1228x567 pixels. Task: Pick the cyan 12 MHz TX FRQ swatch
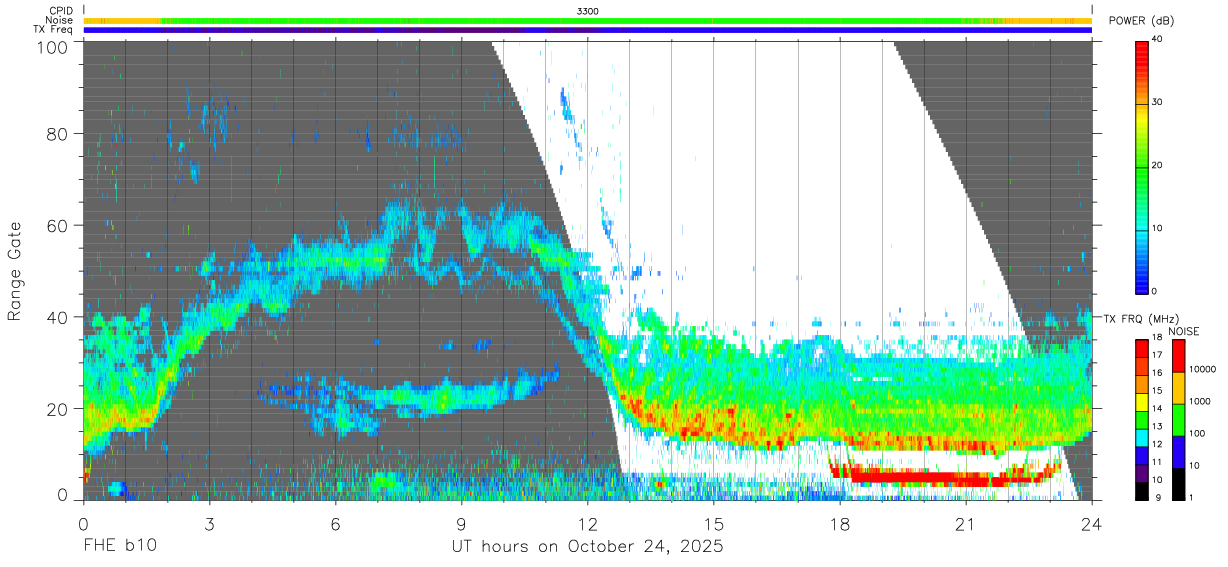(1143, 437)
